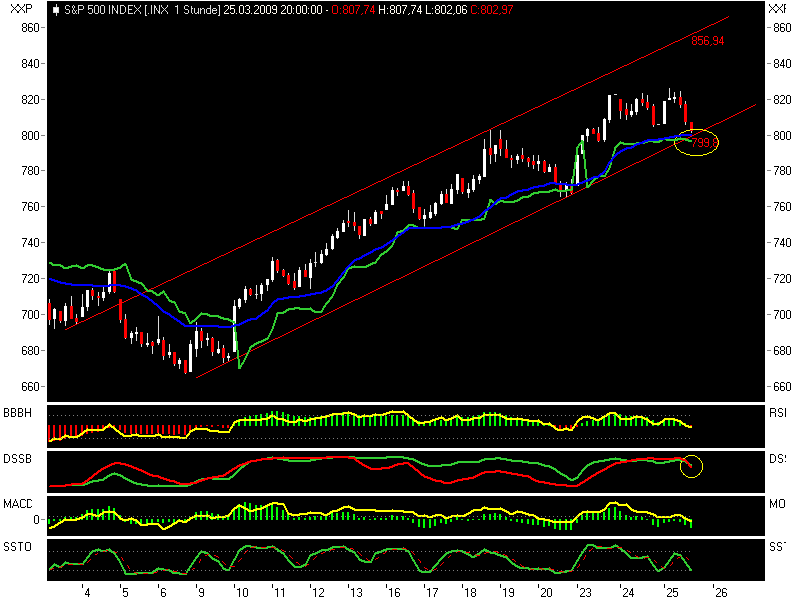Click the 660 tick on the left price axis
Viewport: 800px width, 600px height.
(x=30, y=387)
